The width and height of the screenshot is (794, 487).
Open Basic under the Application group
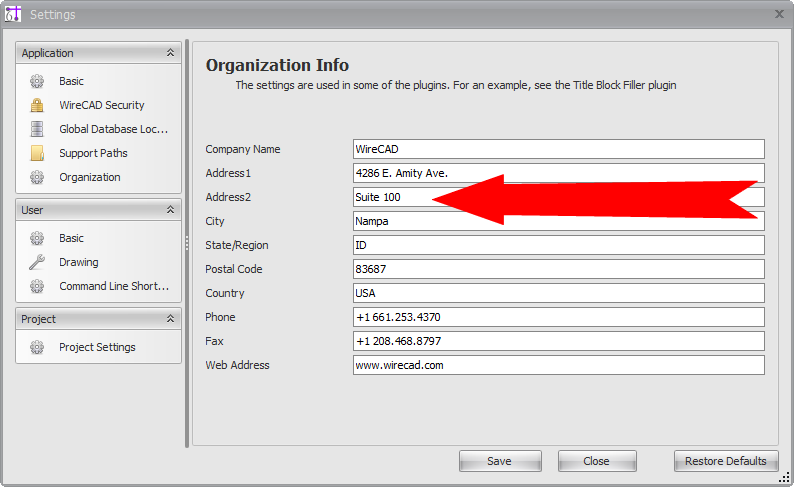(71, 81)
